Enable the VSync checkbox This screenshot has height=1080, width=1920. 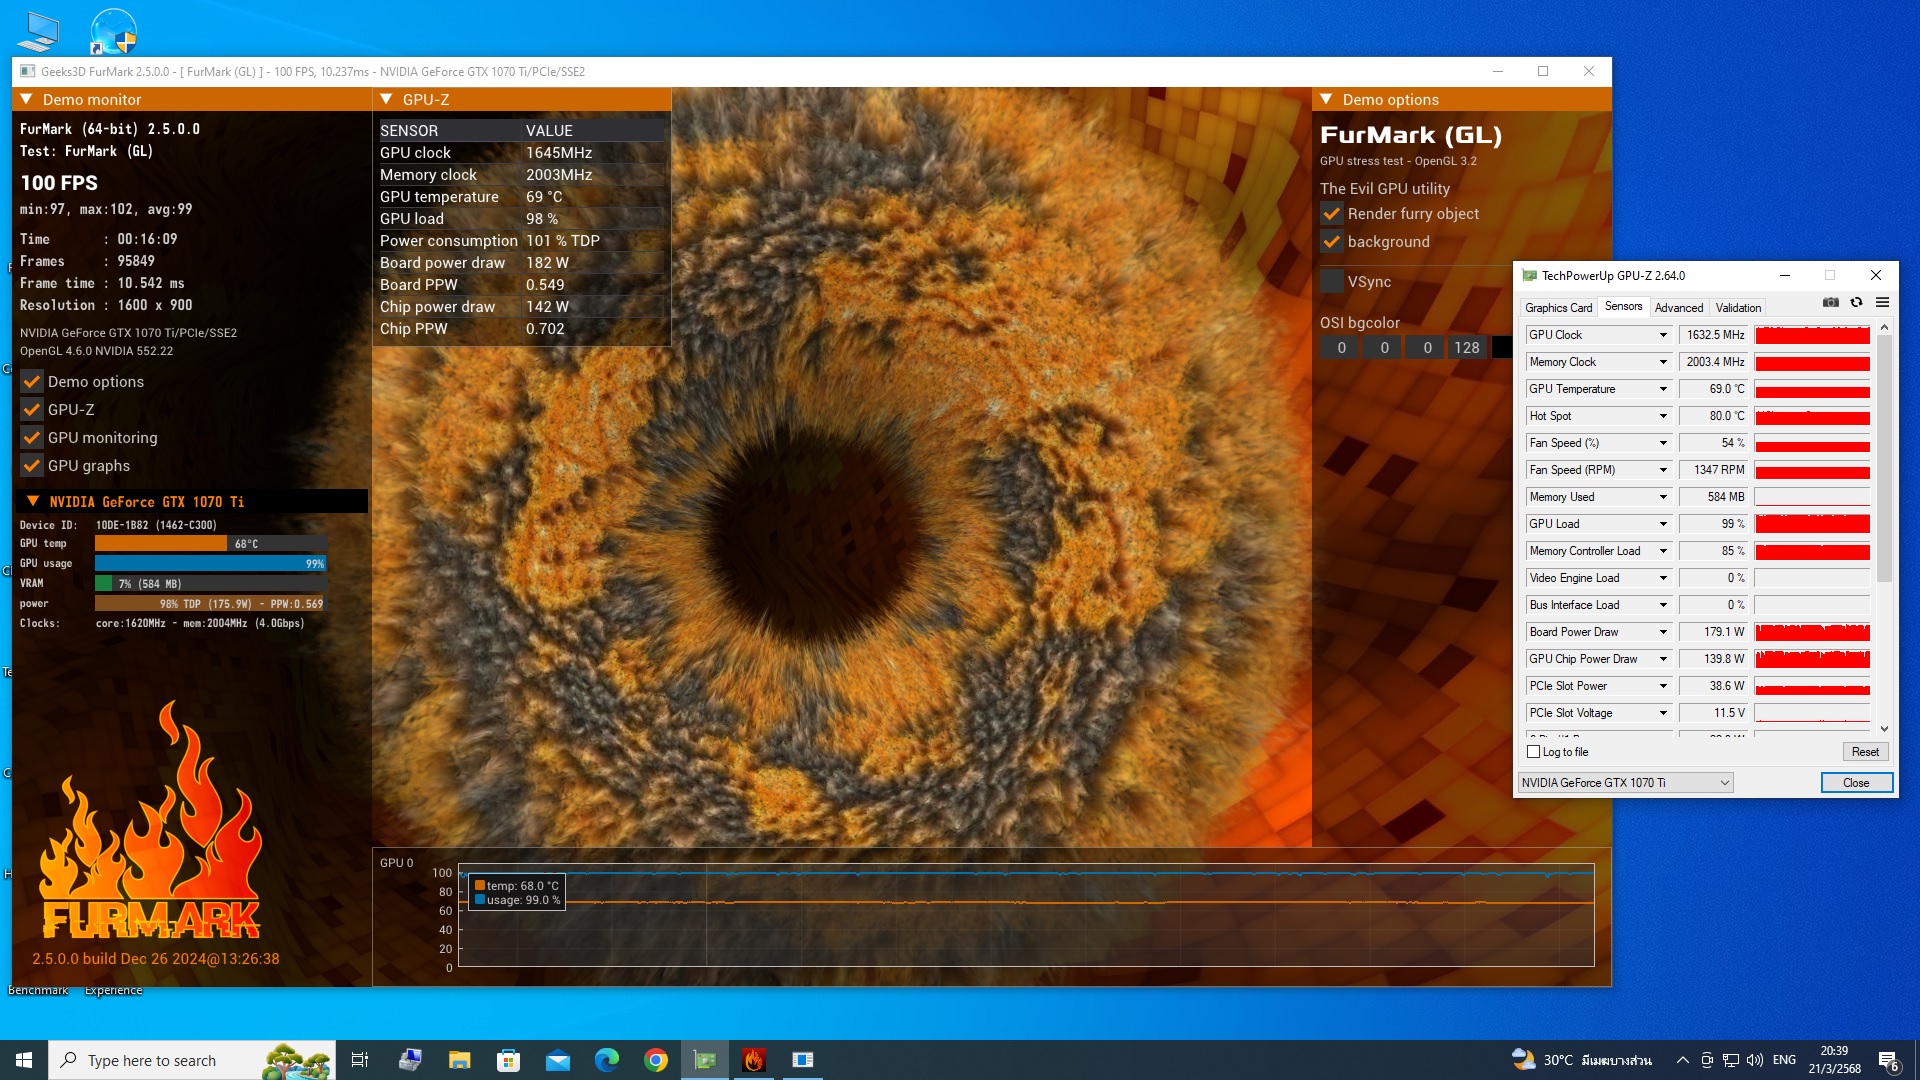pyautogui.click(x=1332, y=282)
